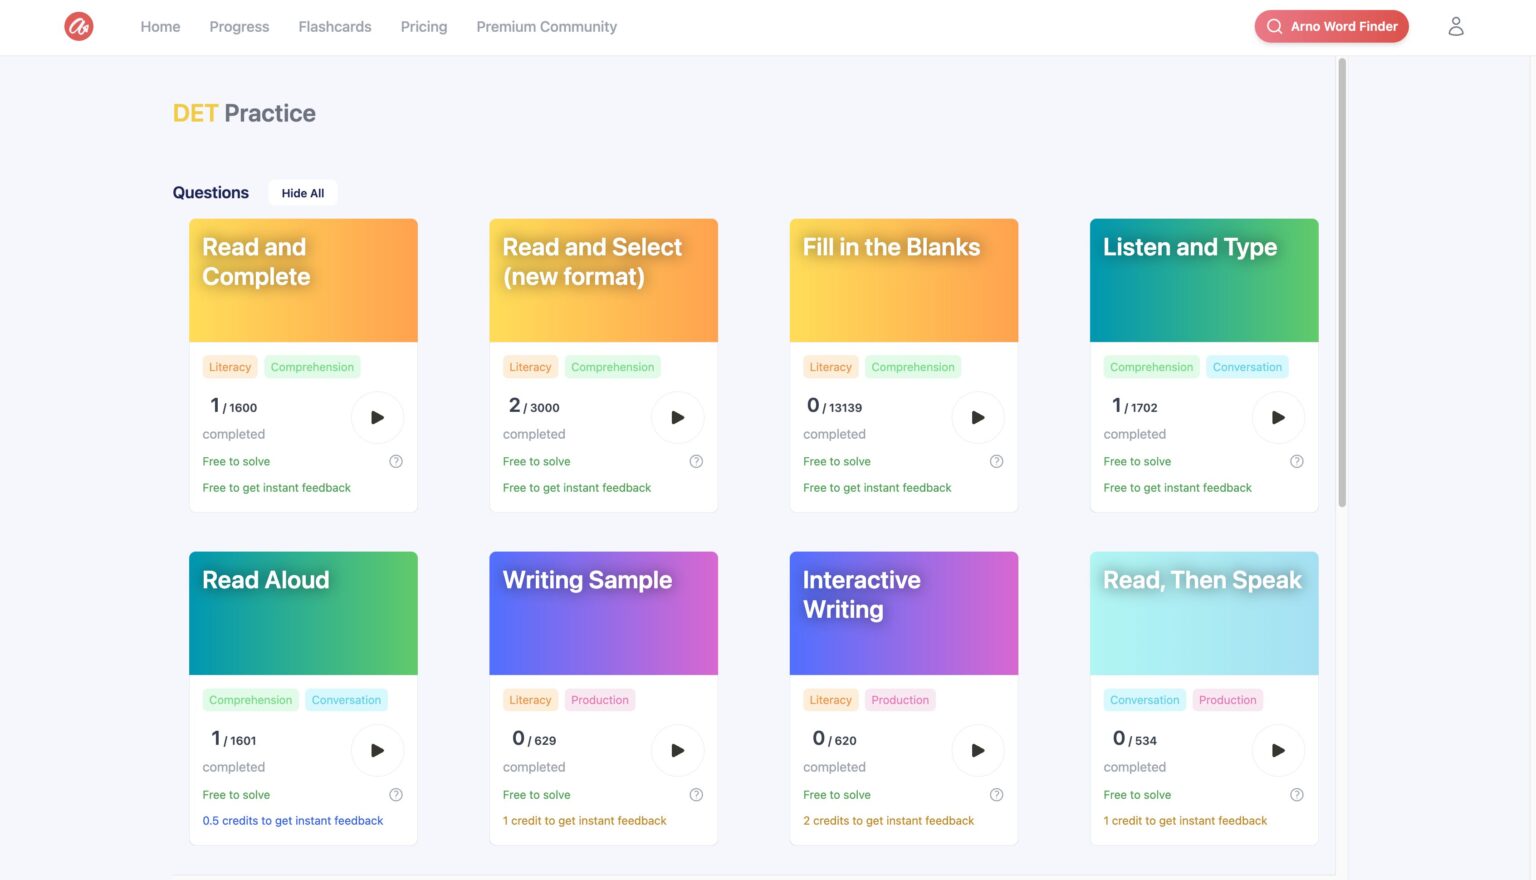Start Interactive Writing practice
The width and height of the screenshot is (1536, 880).
tap(977, 750)
